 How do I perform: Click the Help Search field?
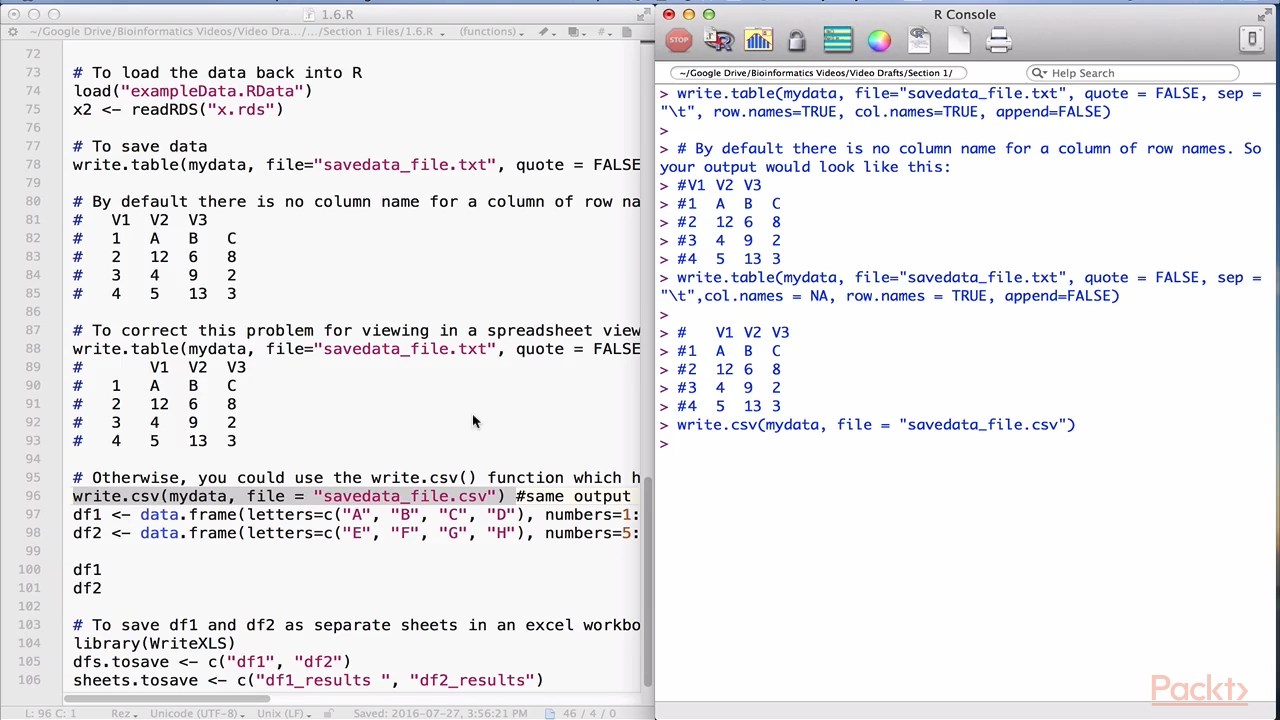(x=1133, y=73)
